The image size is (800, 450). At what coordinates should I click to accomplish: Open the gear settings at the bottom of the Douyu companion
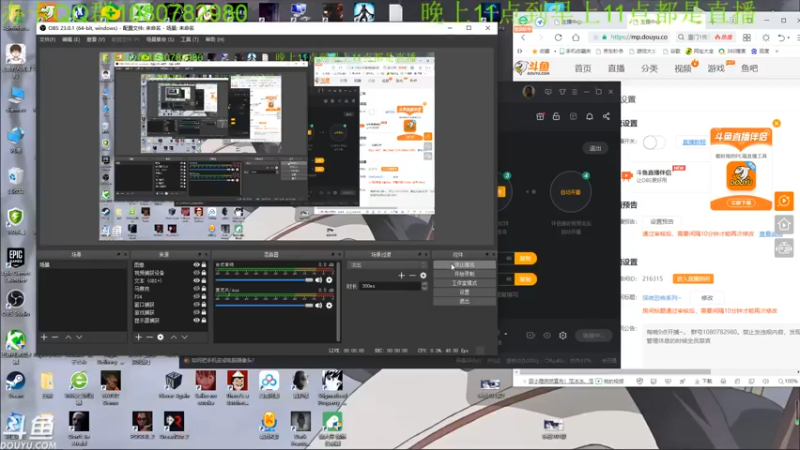pos(563,335)
